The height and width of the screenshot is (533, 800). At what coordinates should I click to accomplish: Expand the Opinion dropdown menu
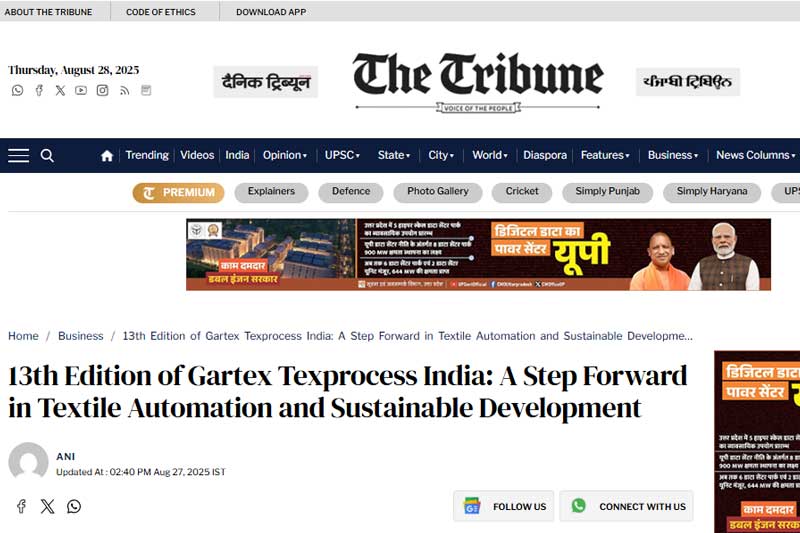(285, 155)
